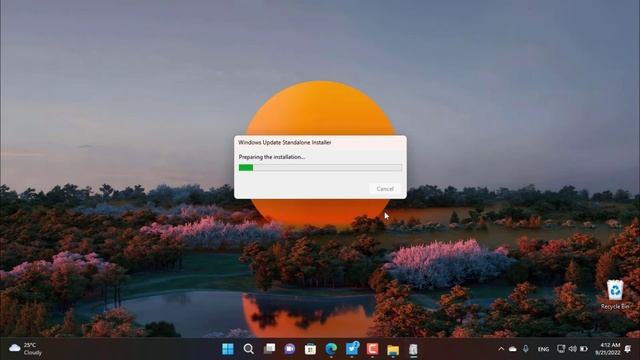This screenshot has height=360, width=640.
Task: Click the installation progress bar
Action: [320, 167]
